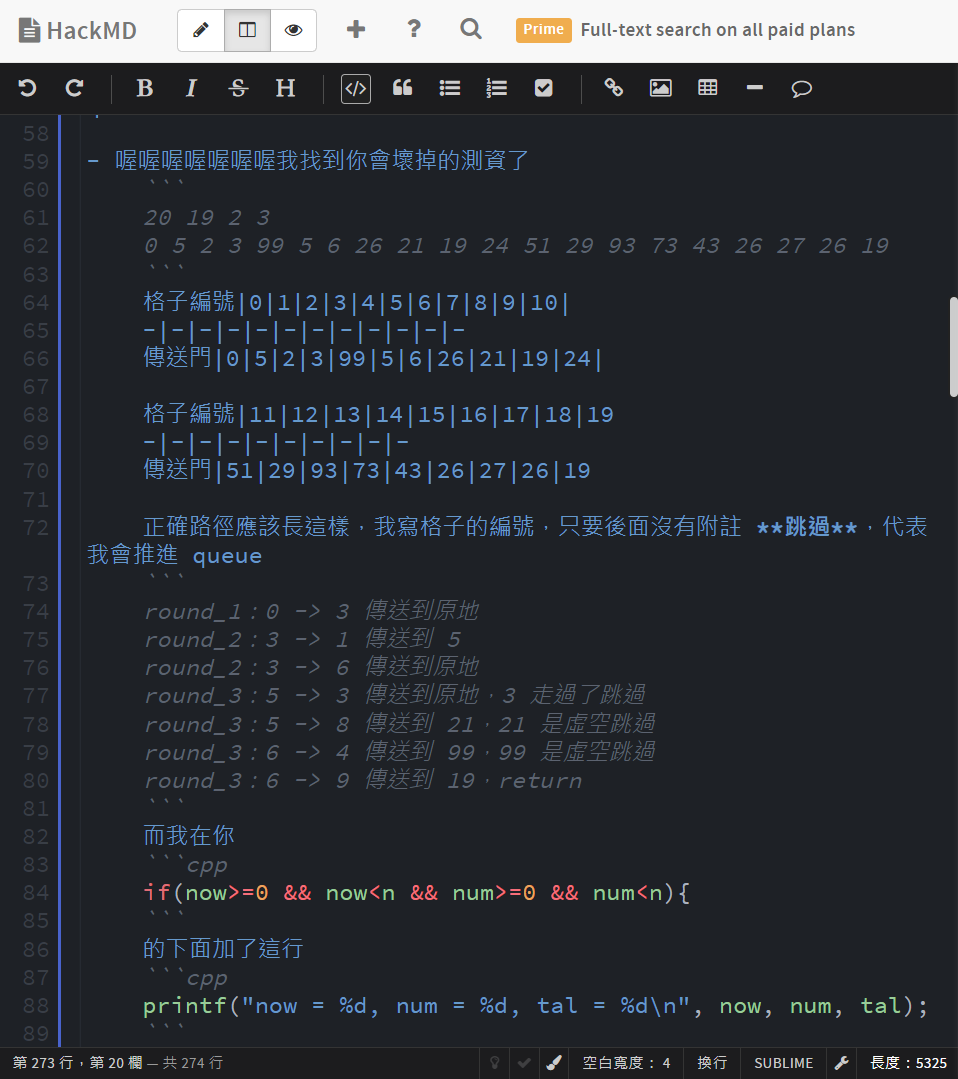Image resolution: width=958 pixels, height=1079 pixels.
Task: Insert a comment bubble
Action: click(802, 88)
